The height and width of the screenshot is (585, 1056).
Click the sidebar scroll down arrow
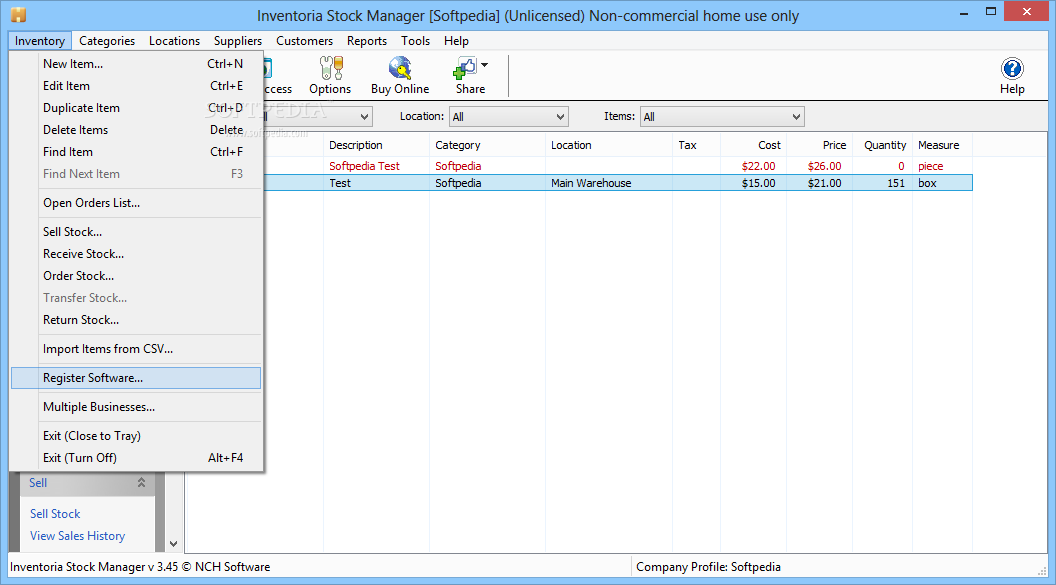[x=173, y=543]
